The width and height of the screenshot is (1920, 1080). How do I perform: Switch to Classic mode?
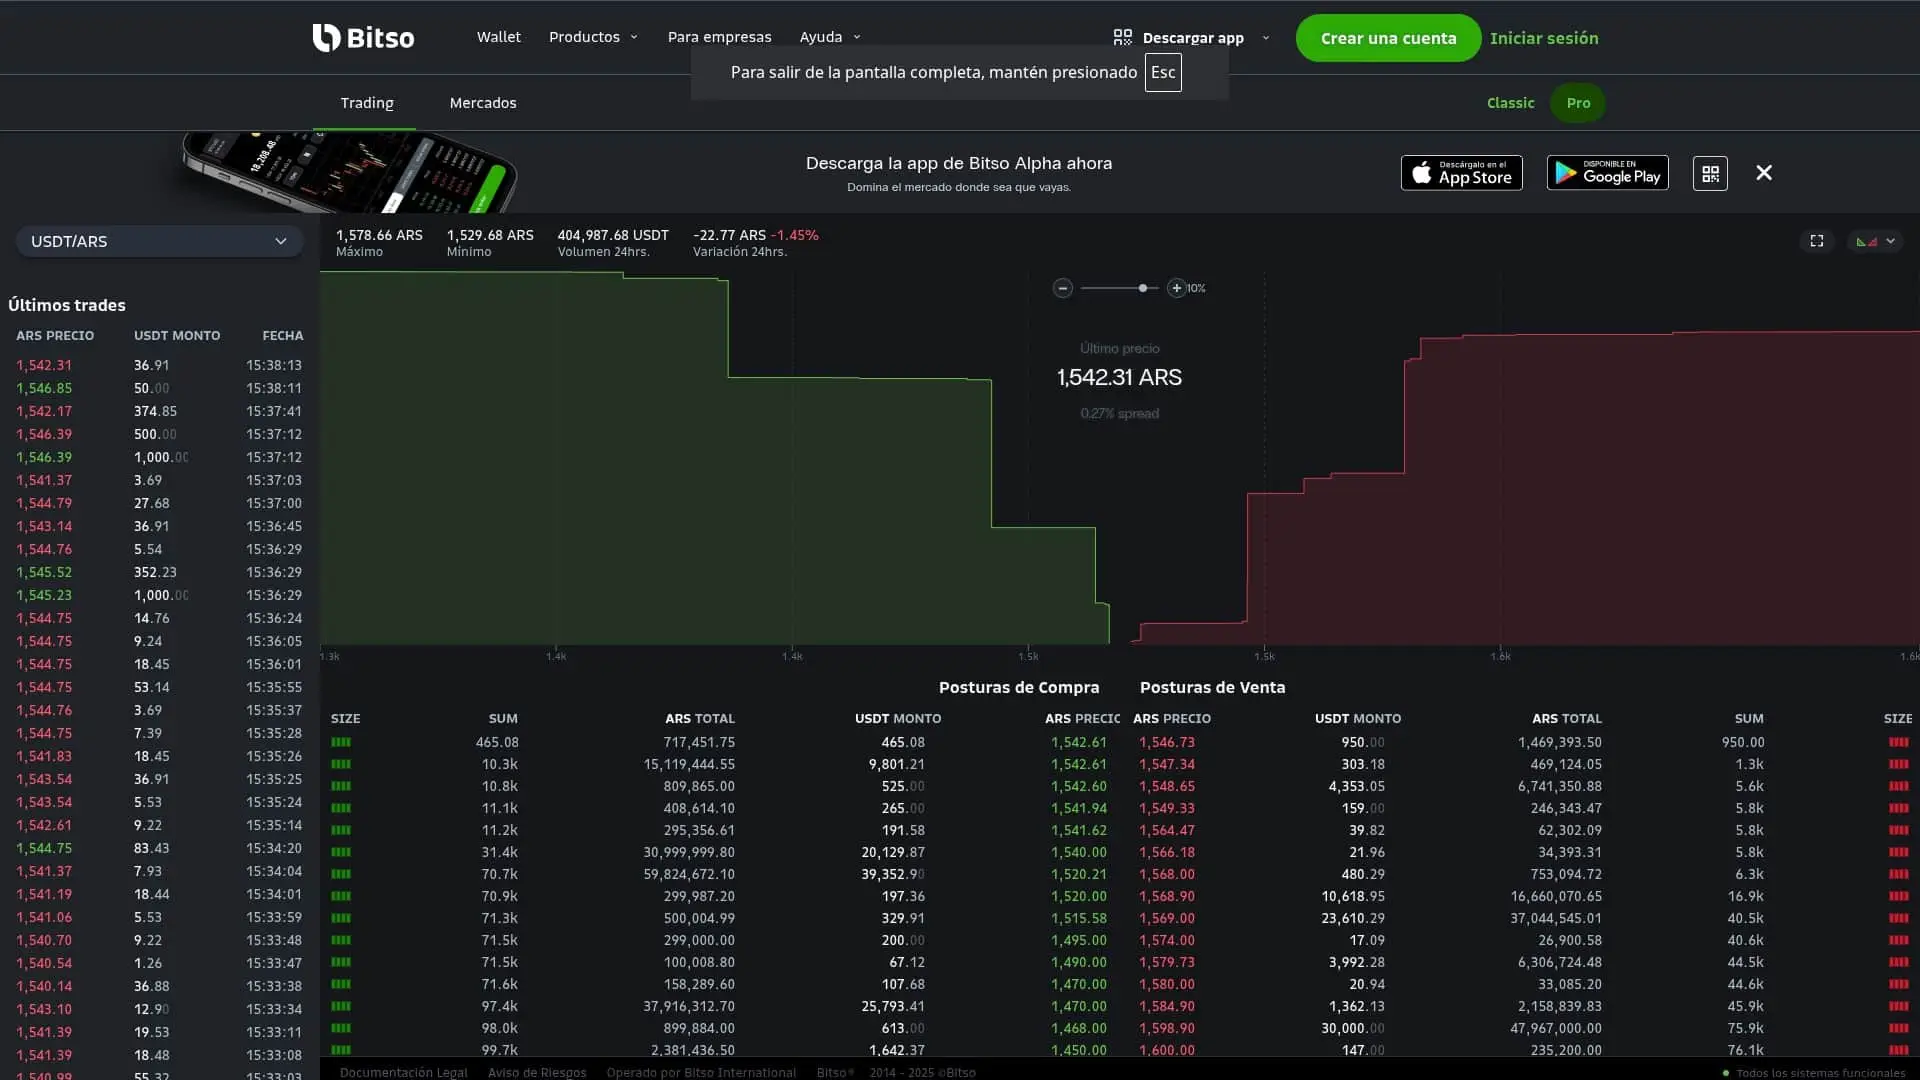tap(1510, 102)
